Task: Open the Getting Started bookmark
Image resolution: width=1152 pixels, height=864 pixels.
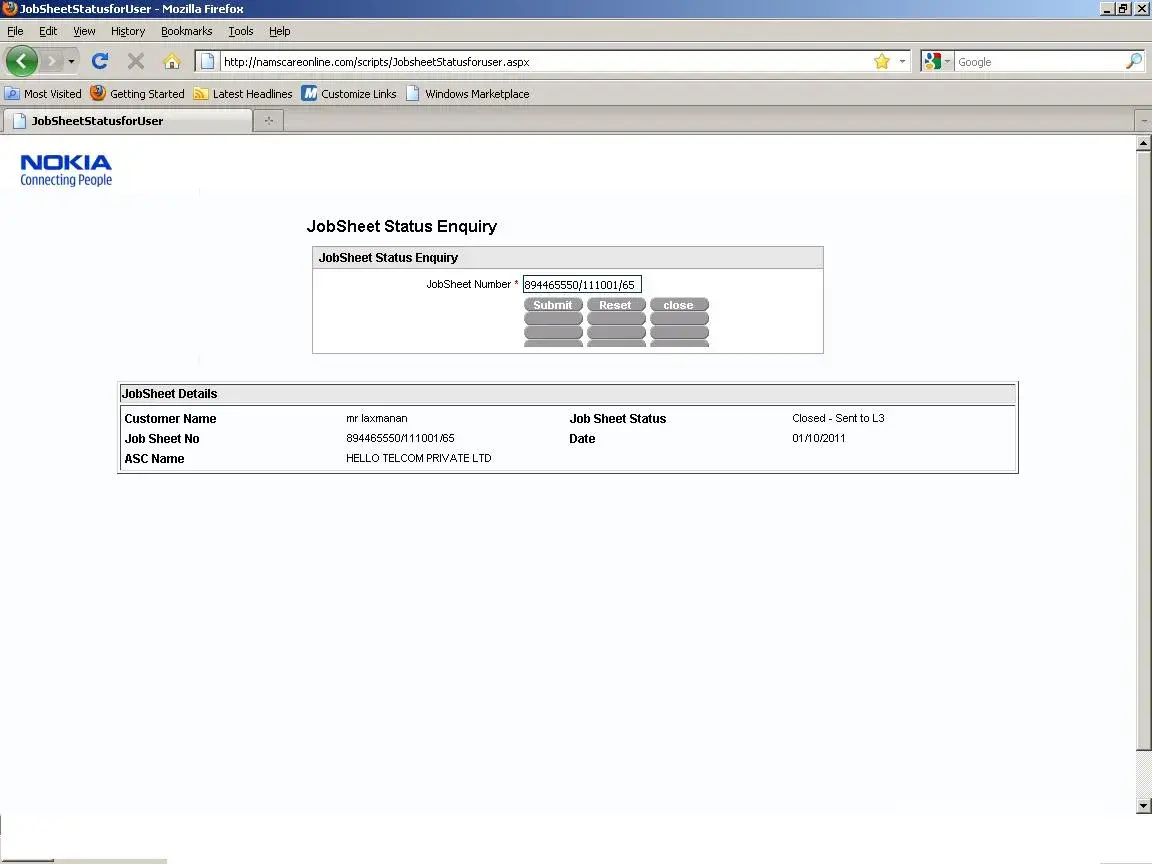Action: (x=137, y=94)
